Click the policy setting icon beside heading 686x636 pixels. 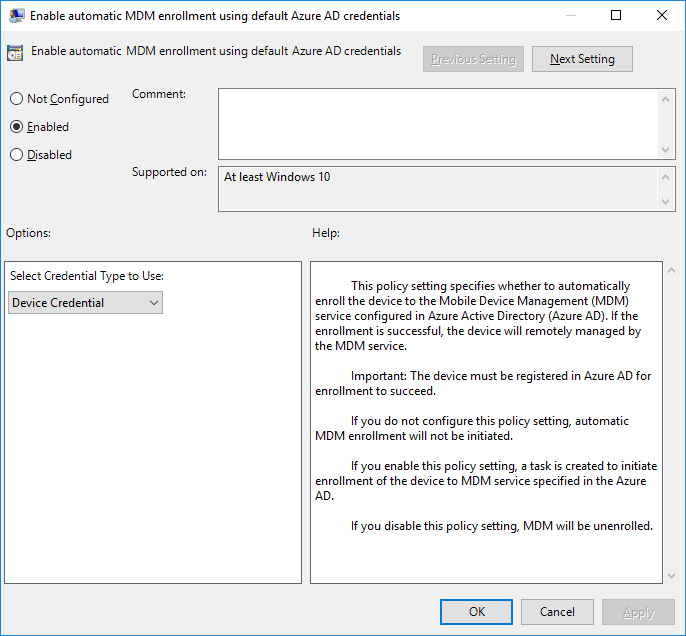(15, 53)
